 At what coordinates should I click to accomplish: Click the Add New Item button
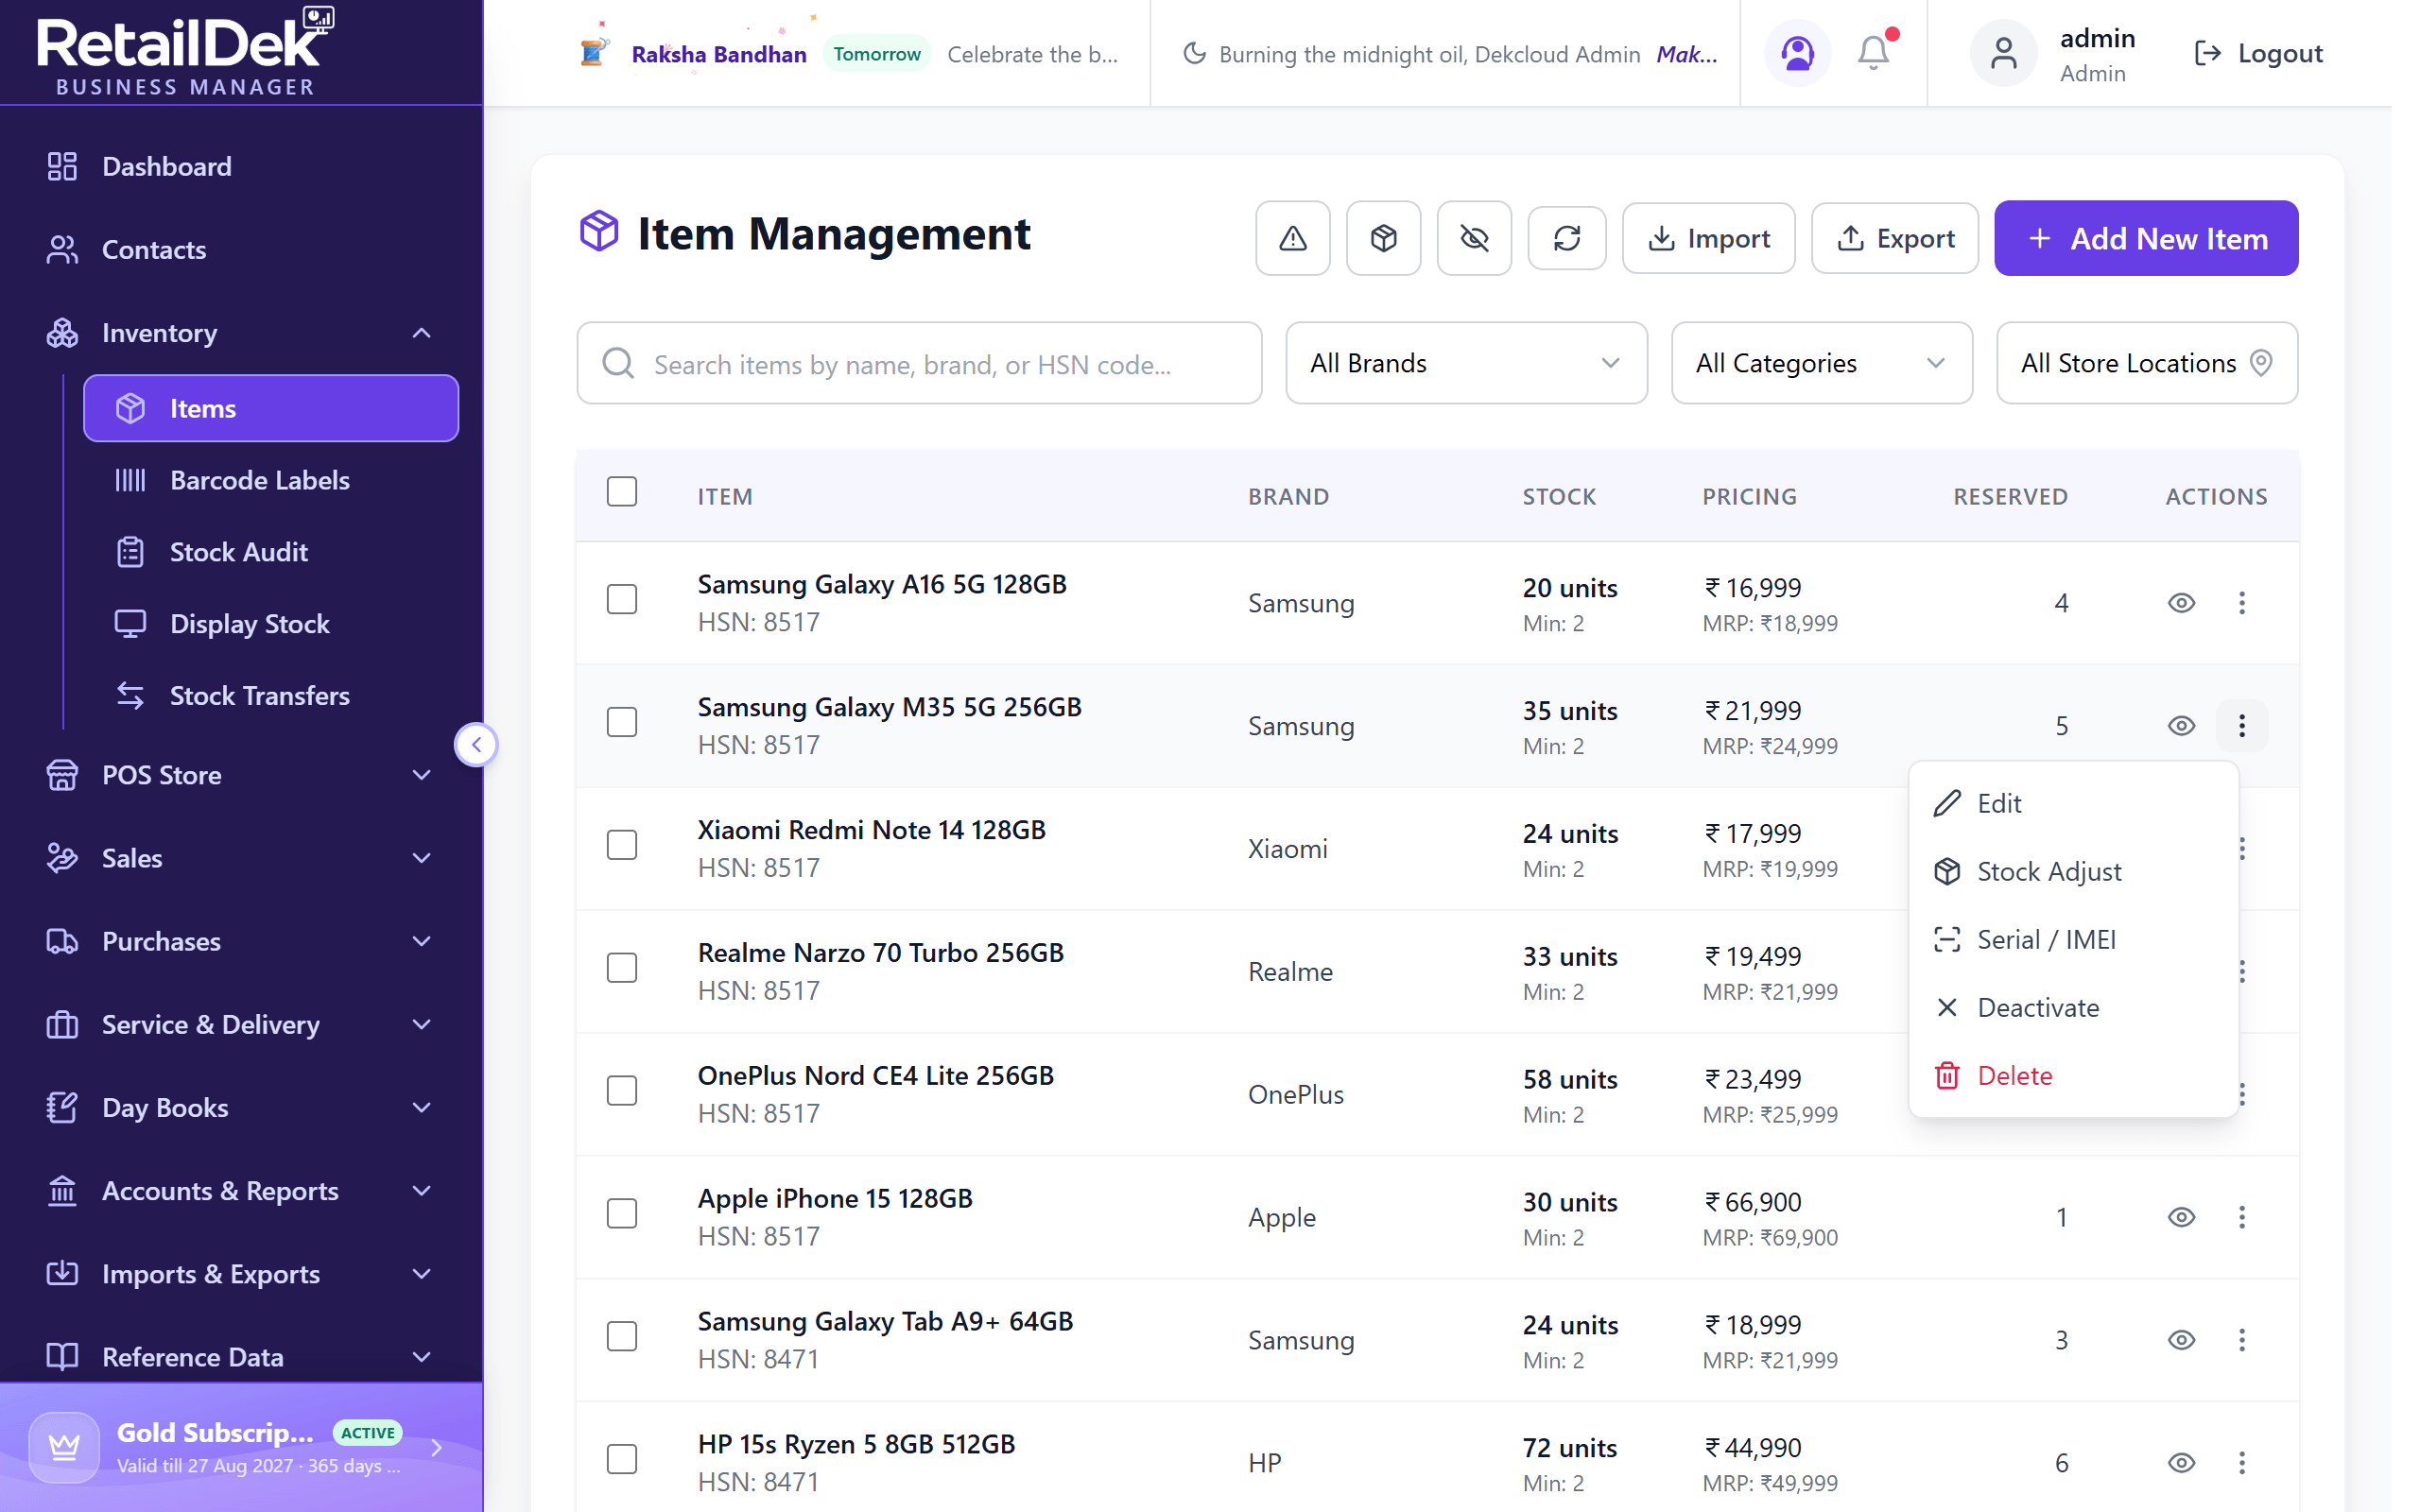(2146, 238)
